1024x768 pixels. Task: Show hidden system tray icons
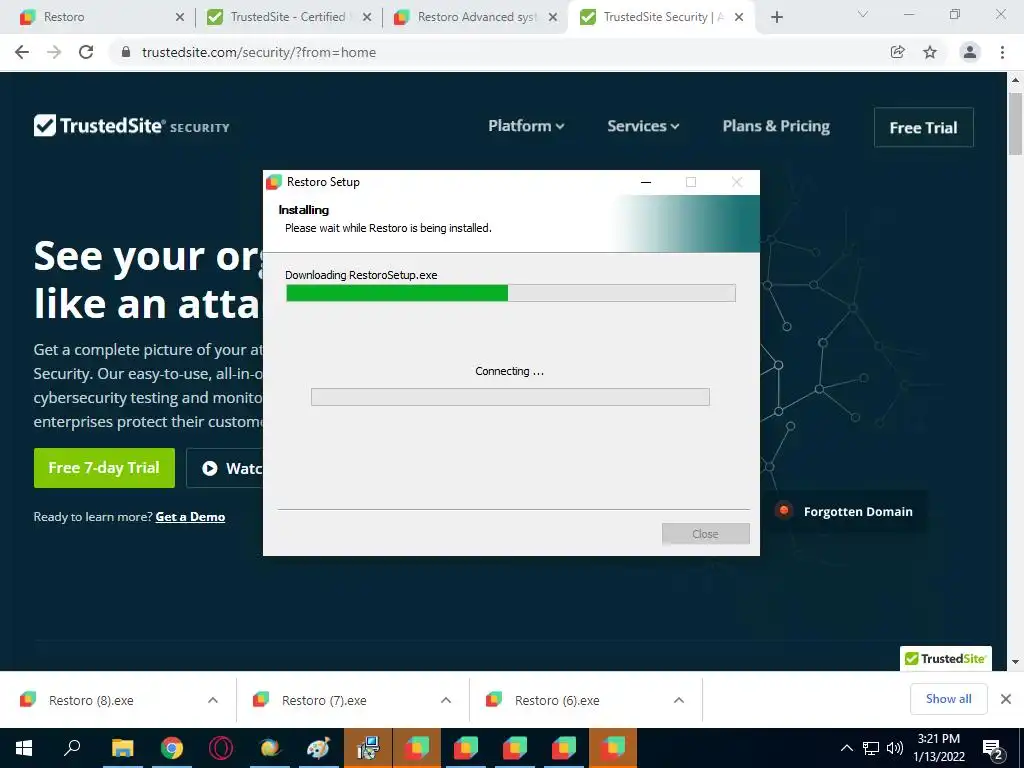(x=846, y=748)
